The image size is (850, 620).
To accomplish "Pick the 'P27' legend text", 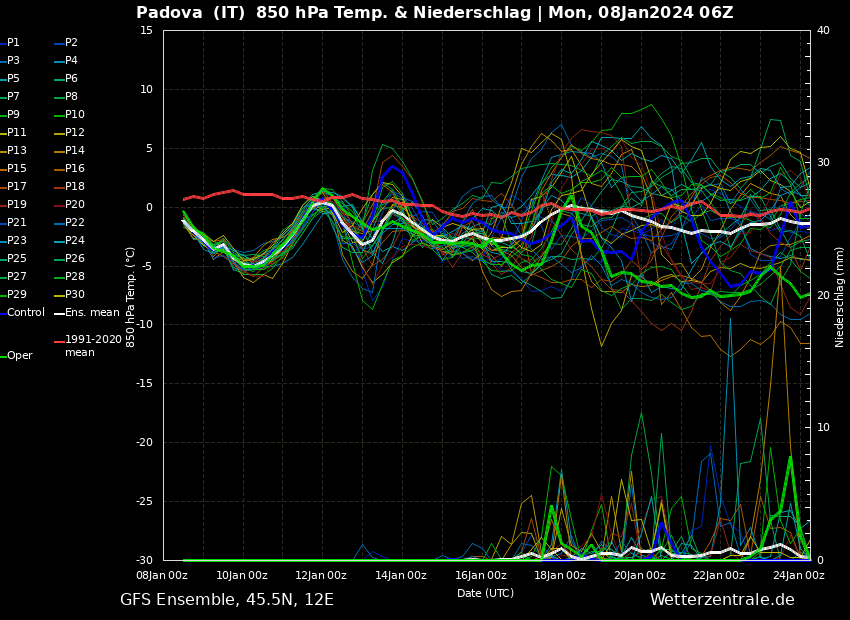I will [17, 276].
